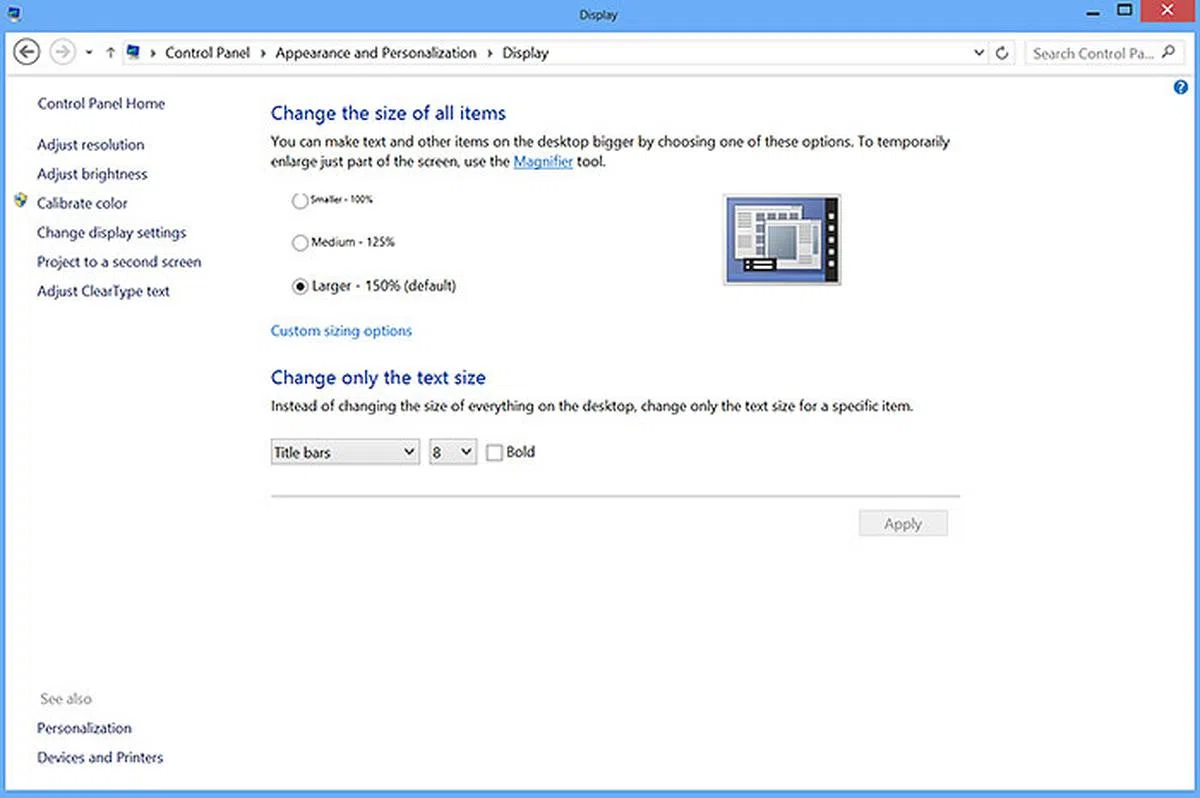
Task: Click the Up one level arrow
Action: (x=110, y=53)
